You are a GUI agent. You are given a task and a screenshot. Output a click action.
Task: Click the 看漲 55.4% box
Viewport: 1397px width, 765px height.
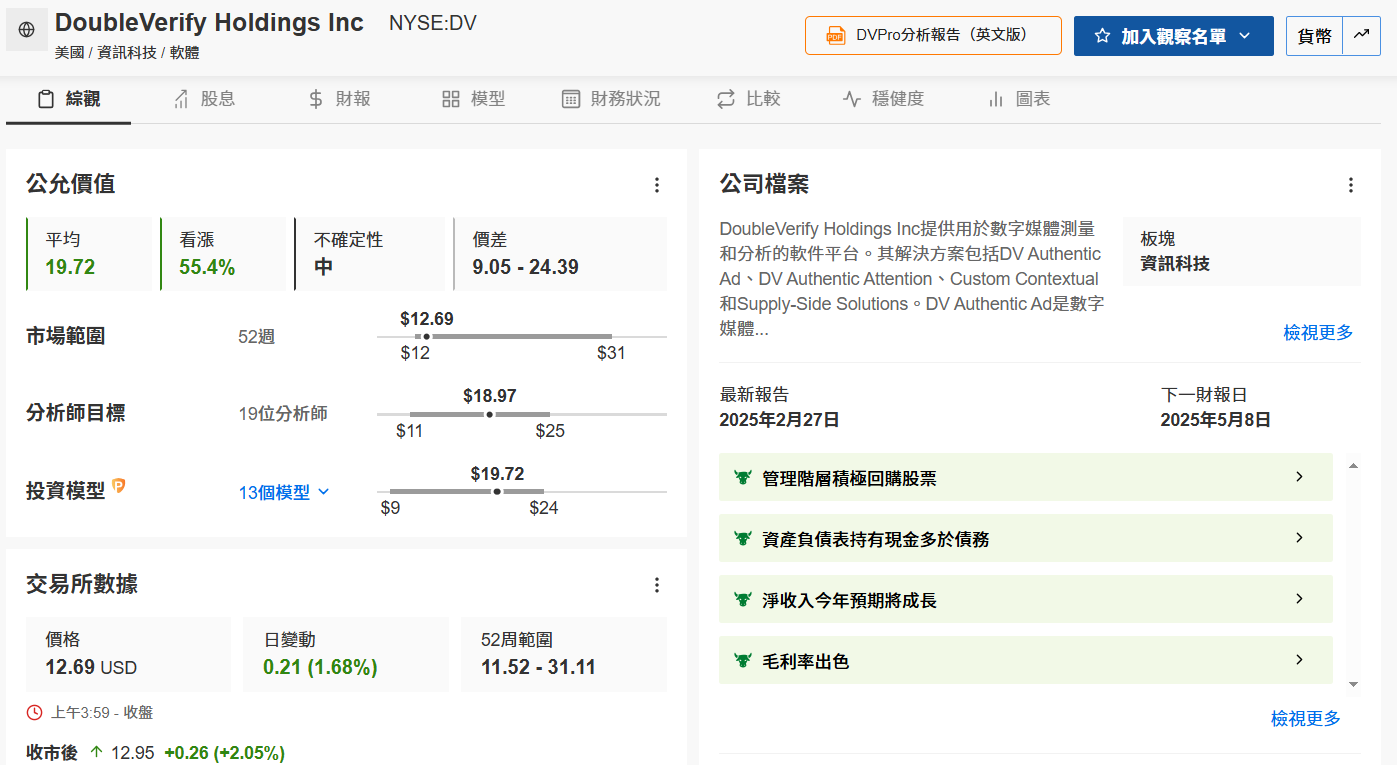[x=223, y=254]
